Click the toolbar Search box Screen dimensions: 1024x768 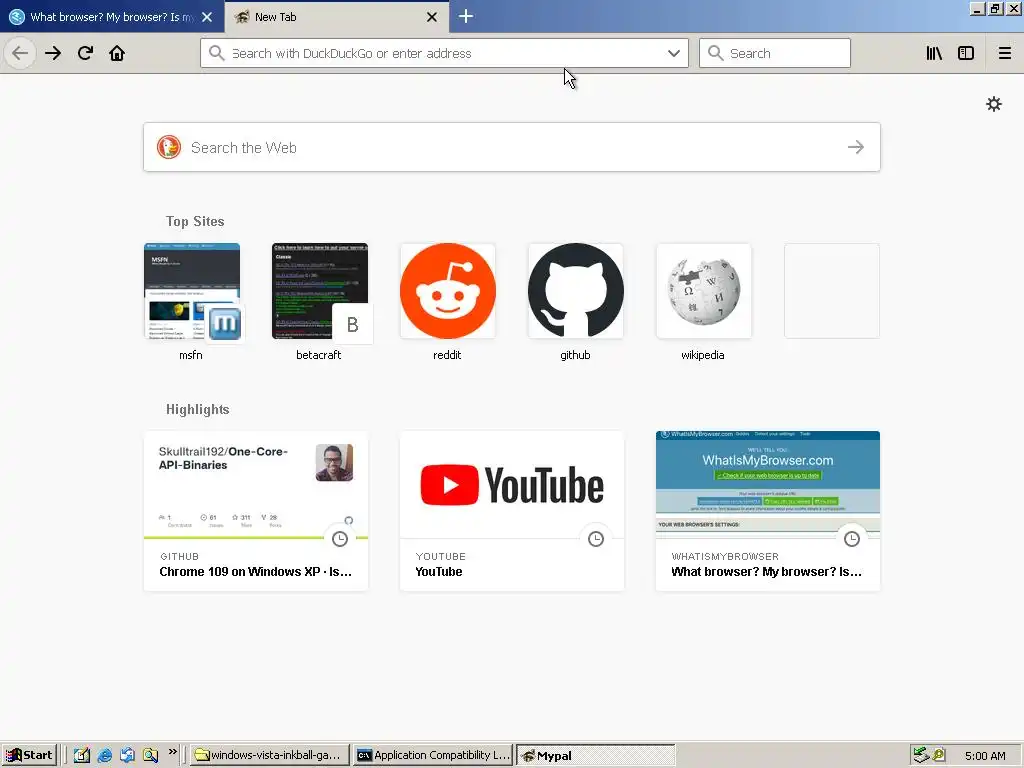(775, 53)
